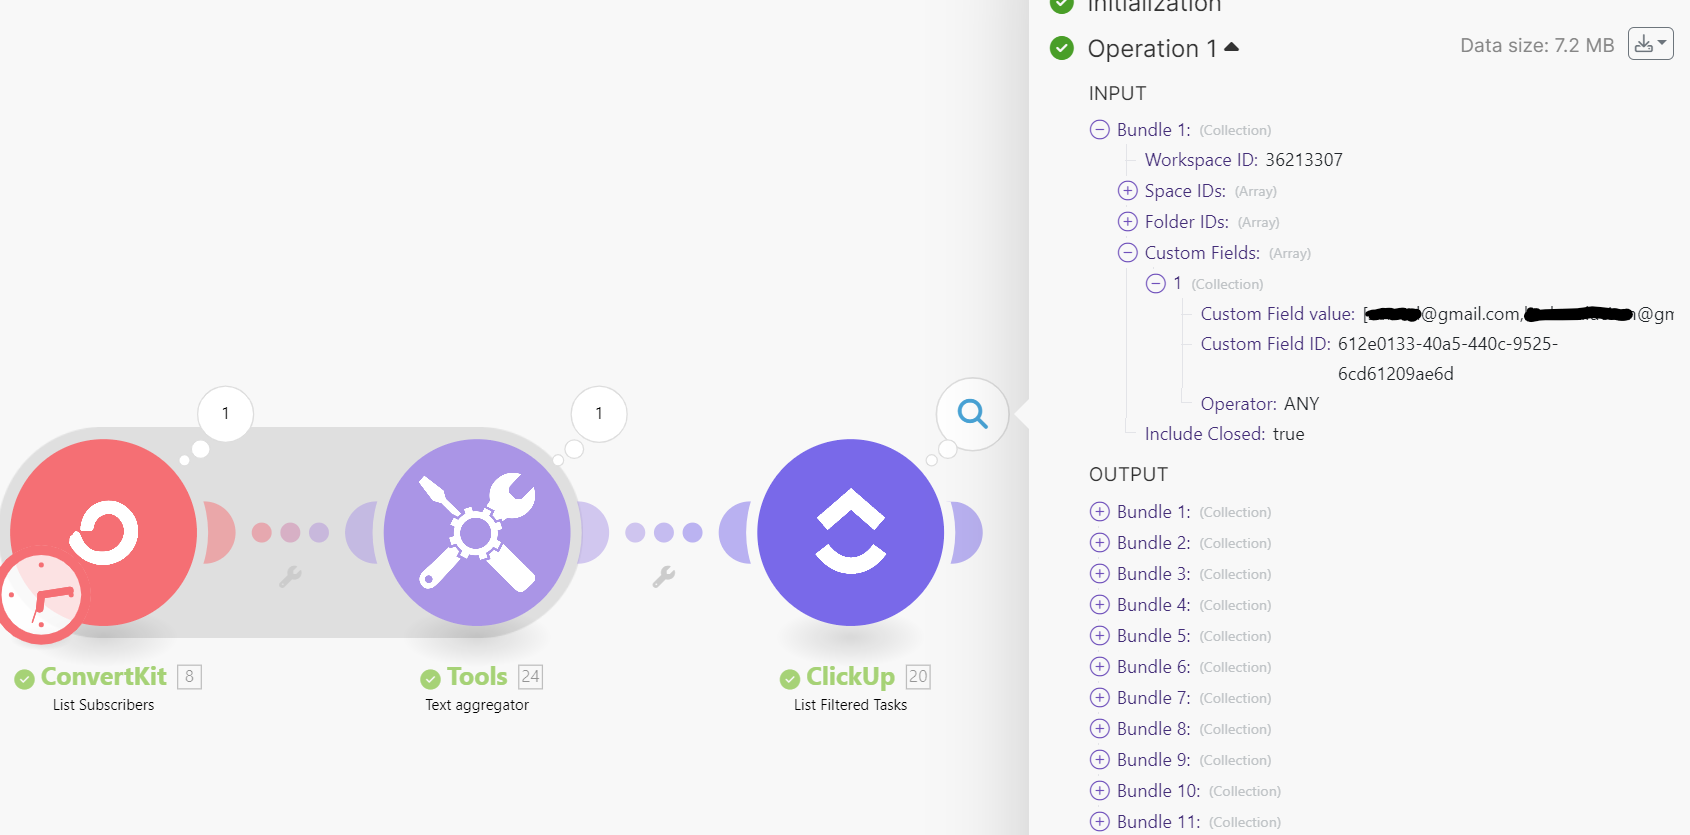The height and width of the screenshot is (835, 1690).
Task: Open the Tools Text aggregator module
Action: coord(477,532)
